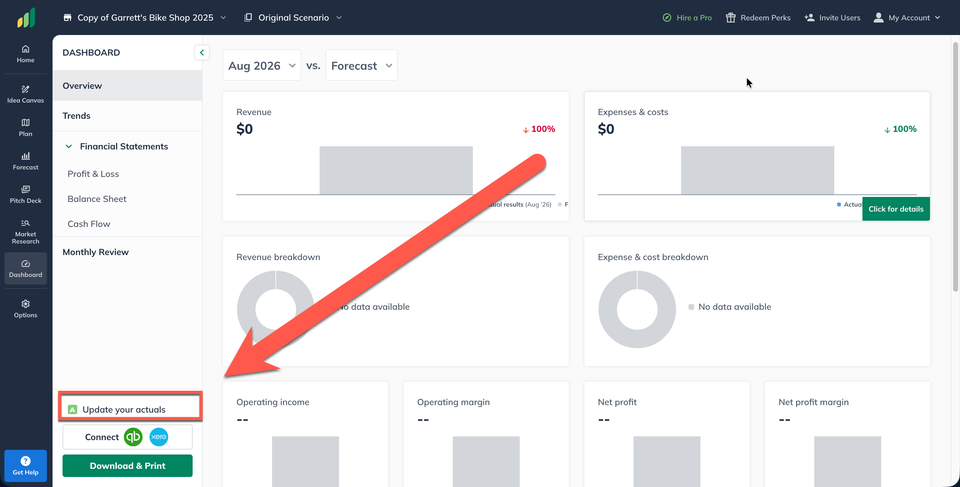This screenshot has width=960, height=487.
Task: Open the Aug 2026 period dropdown
Action: [261, 66]
